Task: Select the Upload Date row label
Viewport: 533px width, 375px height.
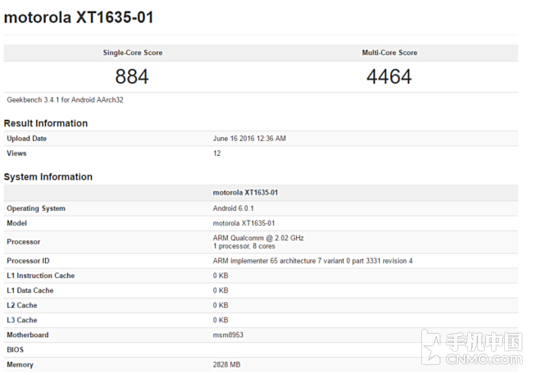Action: [x=27, y=138]
